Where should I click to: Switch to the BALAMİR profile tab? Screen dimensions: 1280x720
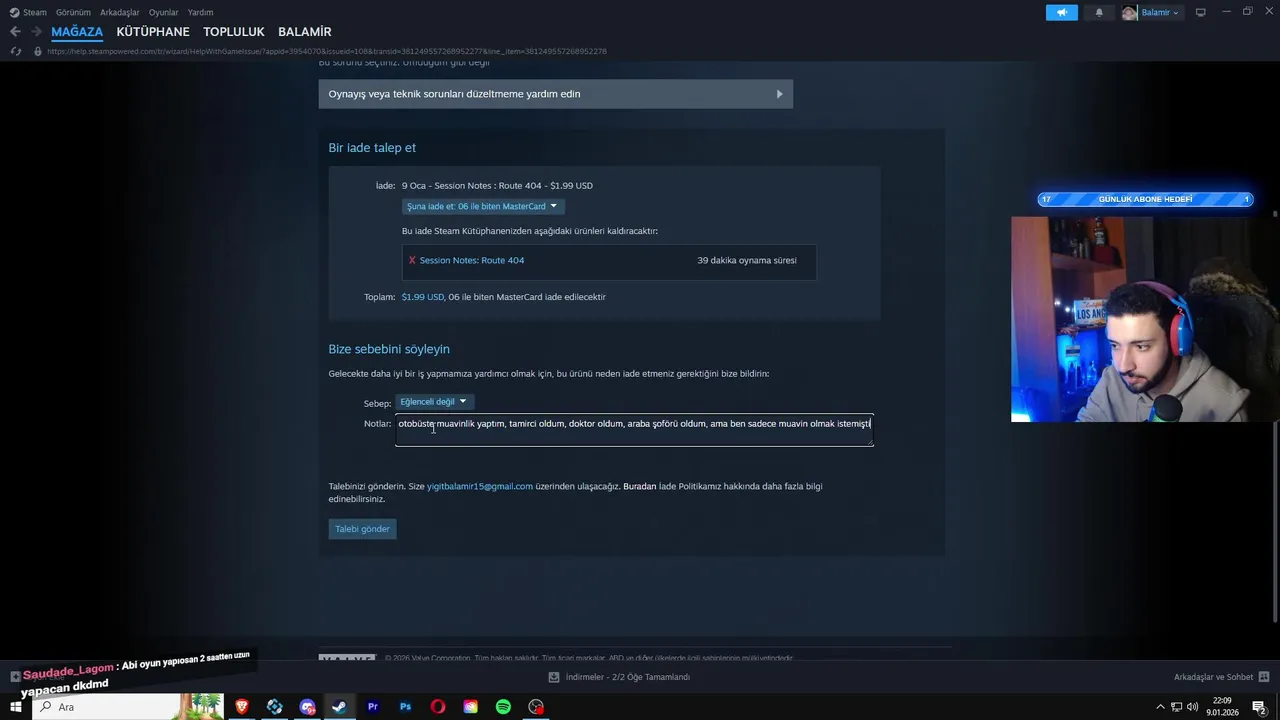(305, 32)
